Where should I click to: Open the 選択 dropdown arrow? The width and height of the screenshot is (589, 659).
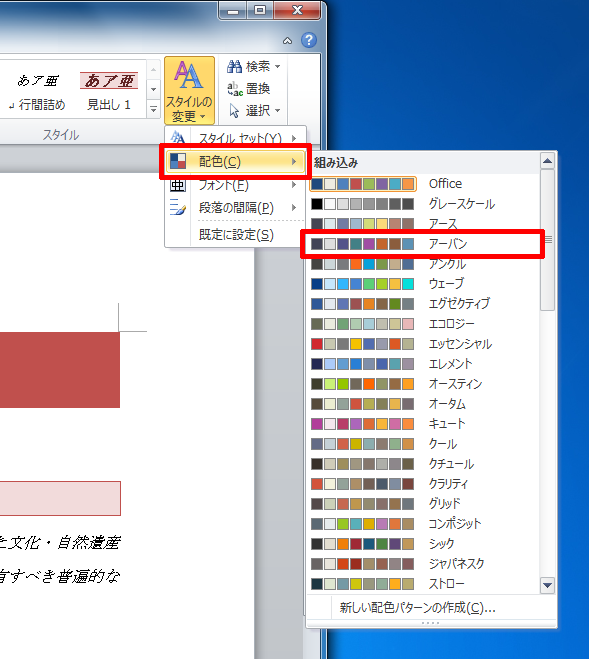tap(277, 111)
